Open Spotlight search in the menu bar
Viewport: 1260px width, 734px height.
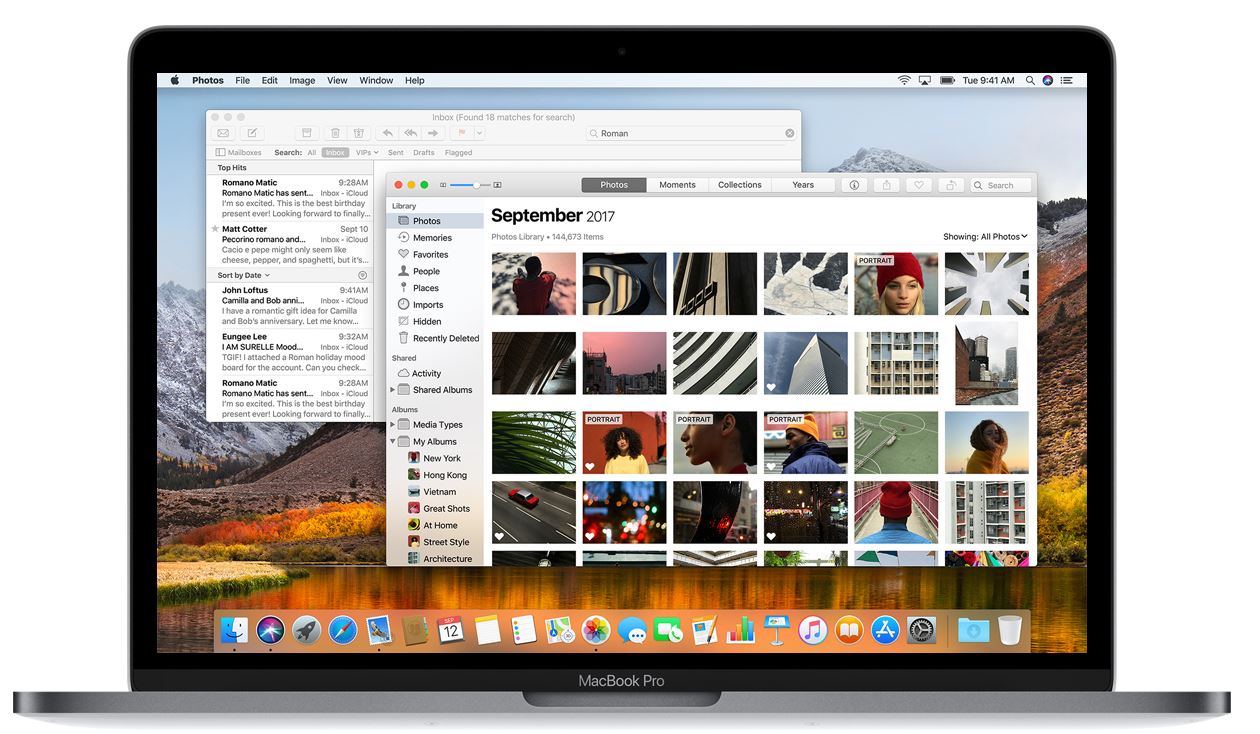[x=1029, y=80]
